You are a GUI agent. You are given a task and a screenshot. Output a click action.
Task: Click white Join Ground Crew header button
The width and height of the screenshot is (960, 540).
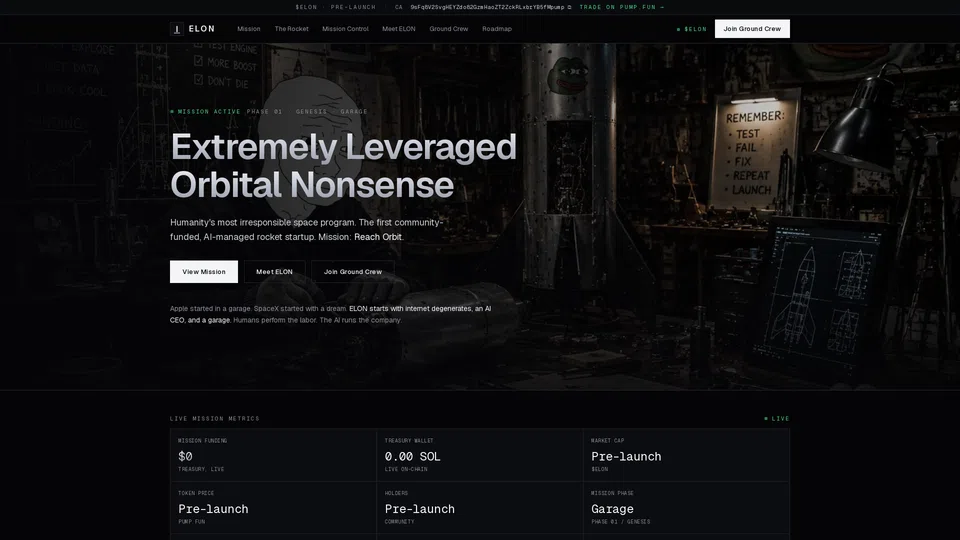752,29
